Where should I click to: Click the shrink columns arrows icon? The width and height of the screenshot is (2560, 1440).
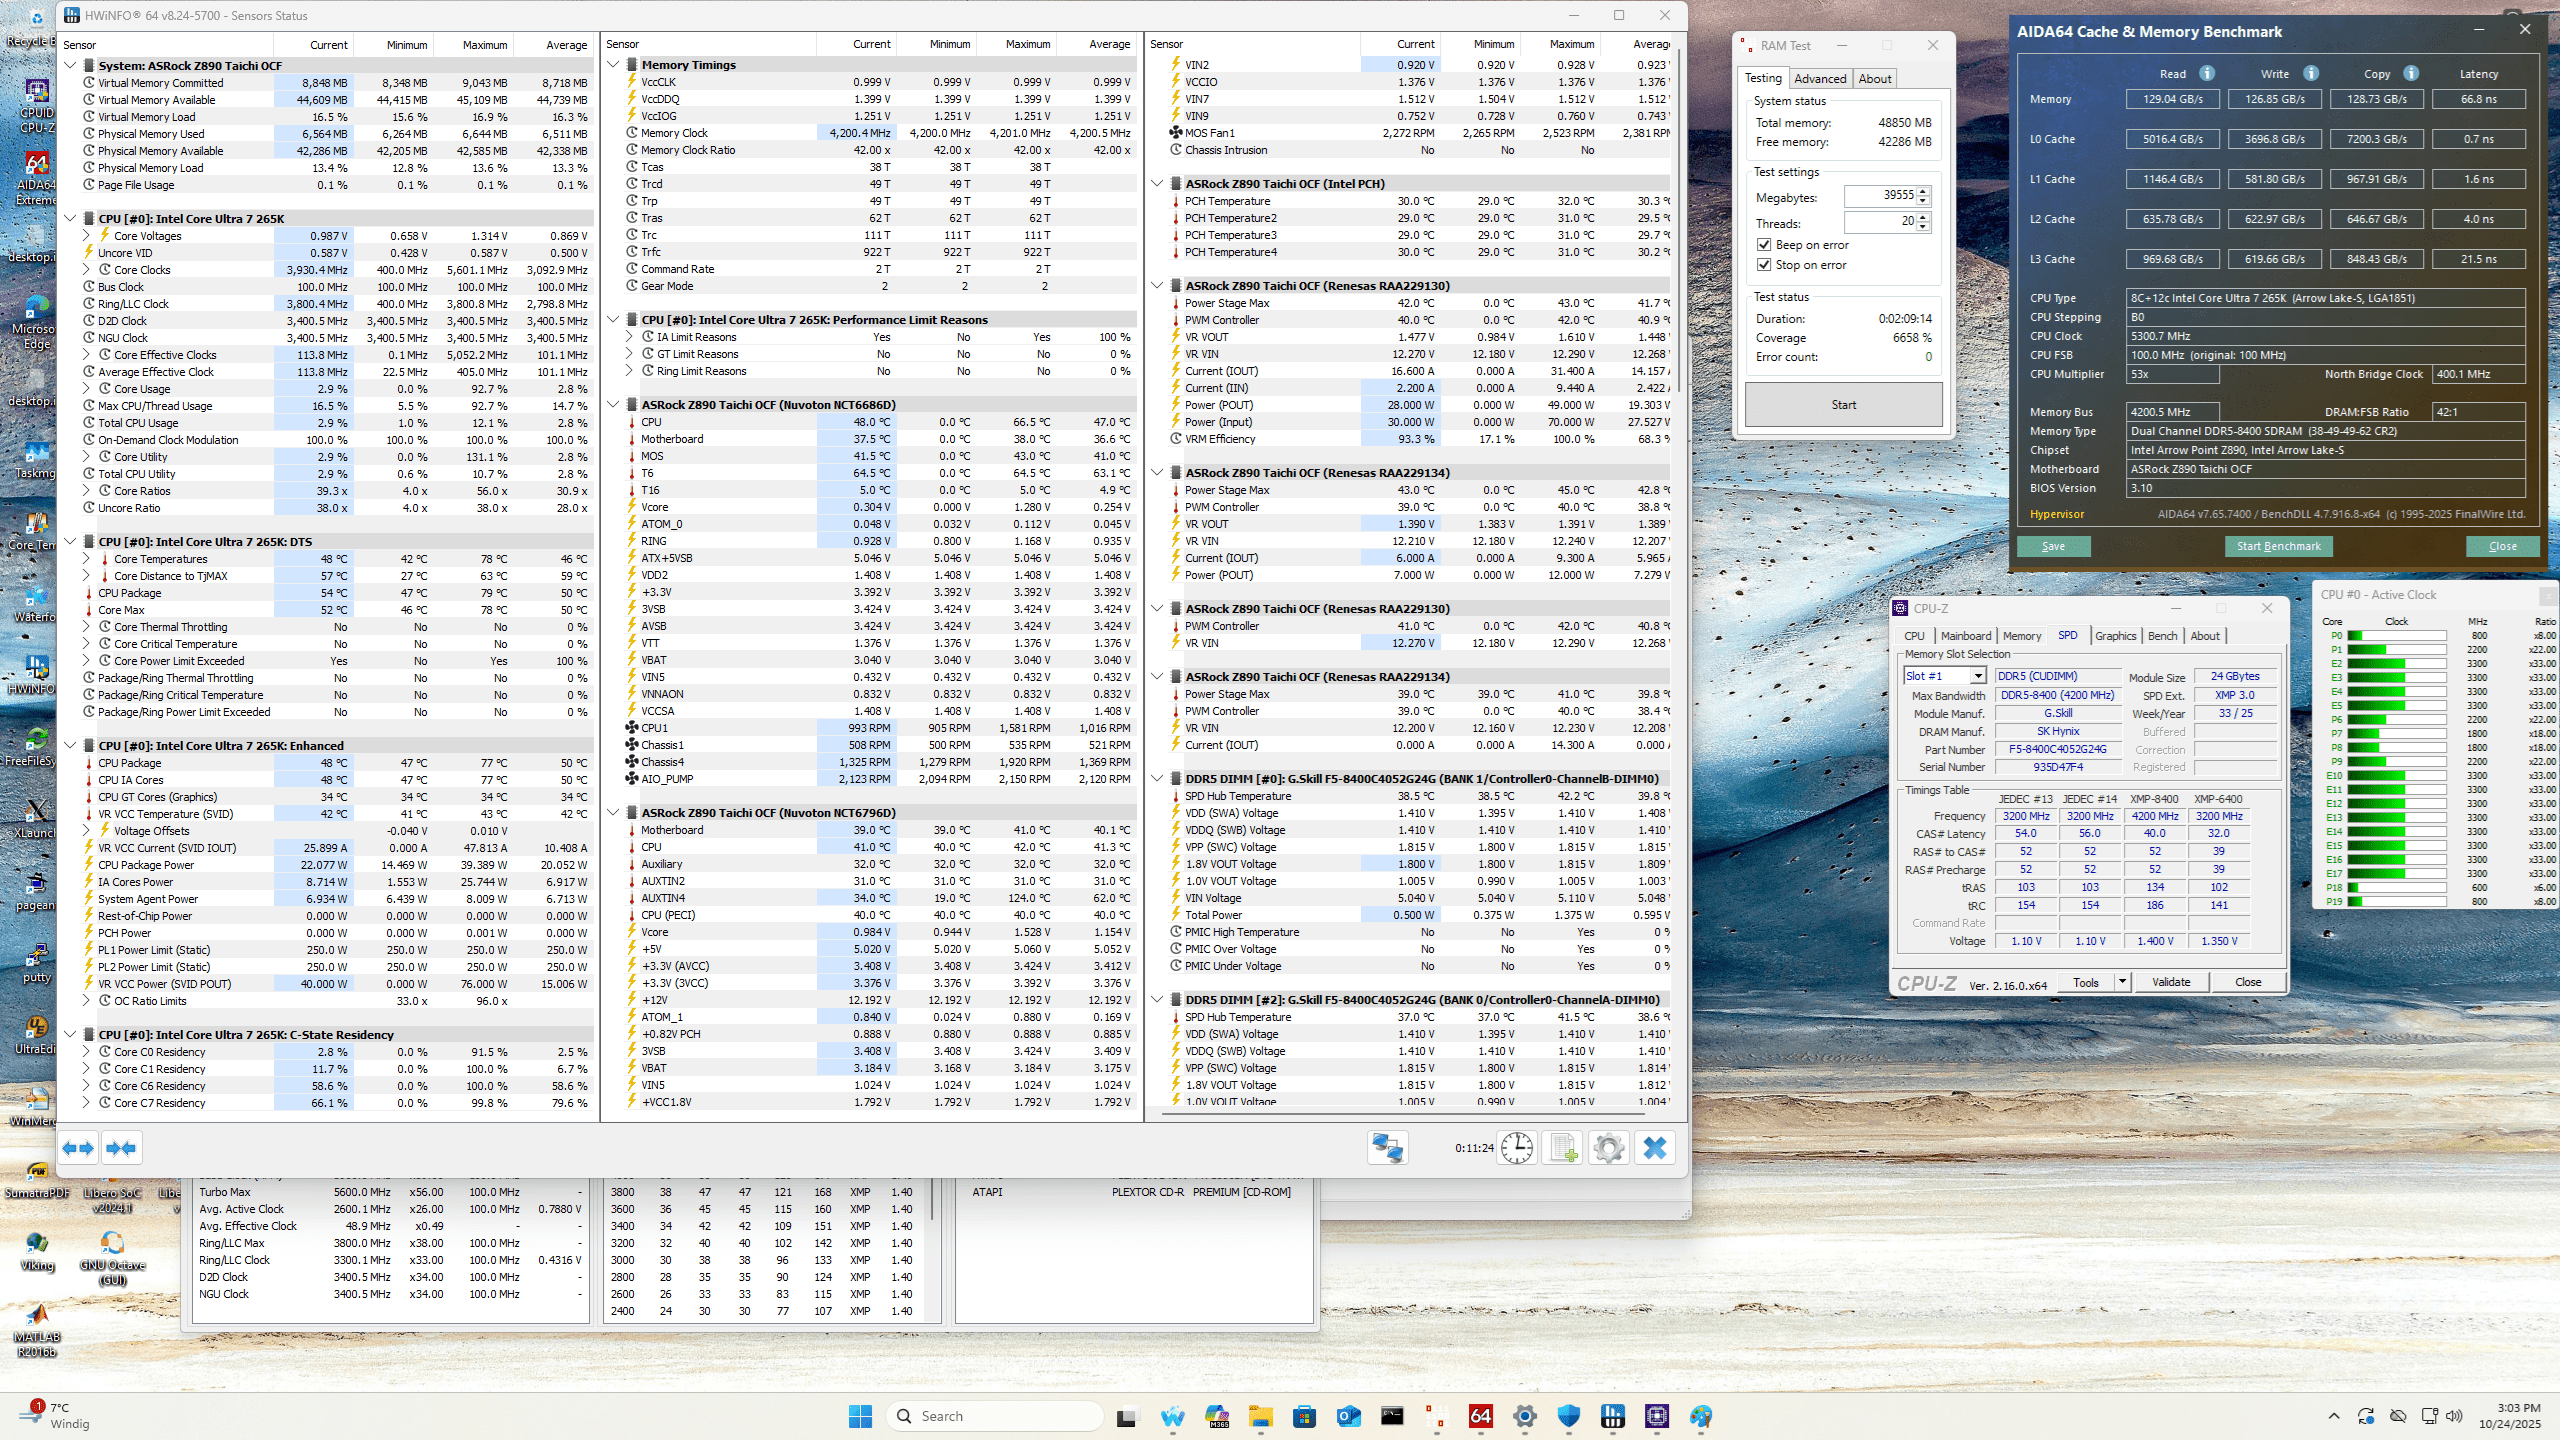tap(121, 1148)
